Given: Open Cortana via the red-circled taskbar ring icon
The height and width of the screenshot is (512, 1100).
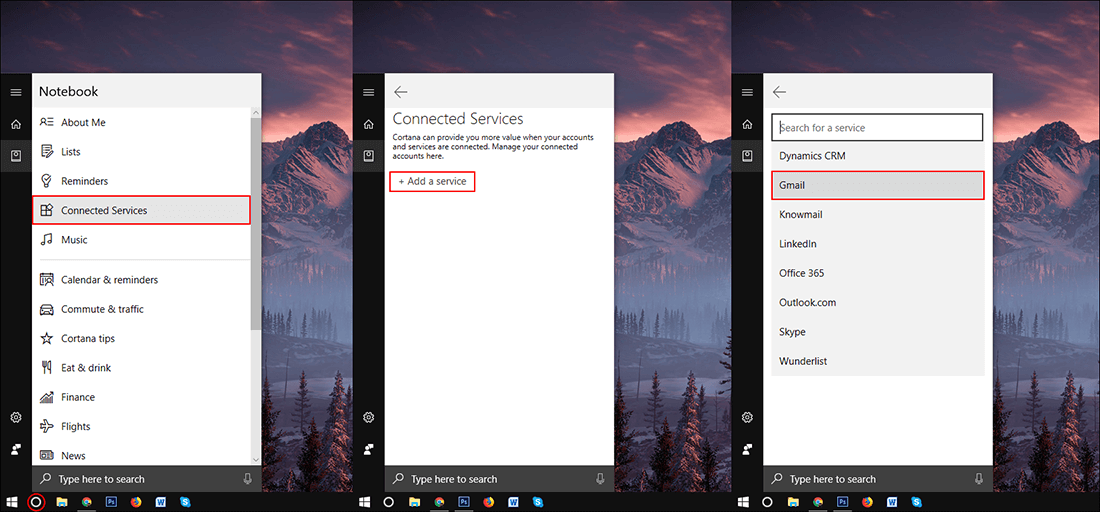Looking at the screenshot, I should (36, 502).
